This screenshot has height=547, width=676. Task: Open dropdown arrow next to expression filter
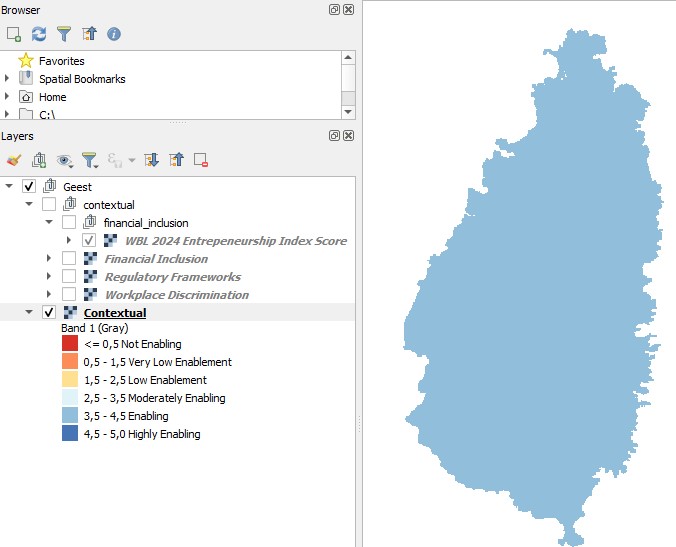click(132, 160)
